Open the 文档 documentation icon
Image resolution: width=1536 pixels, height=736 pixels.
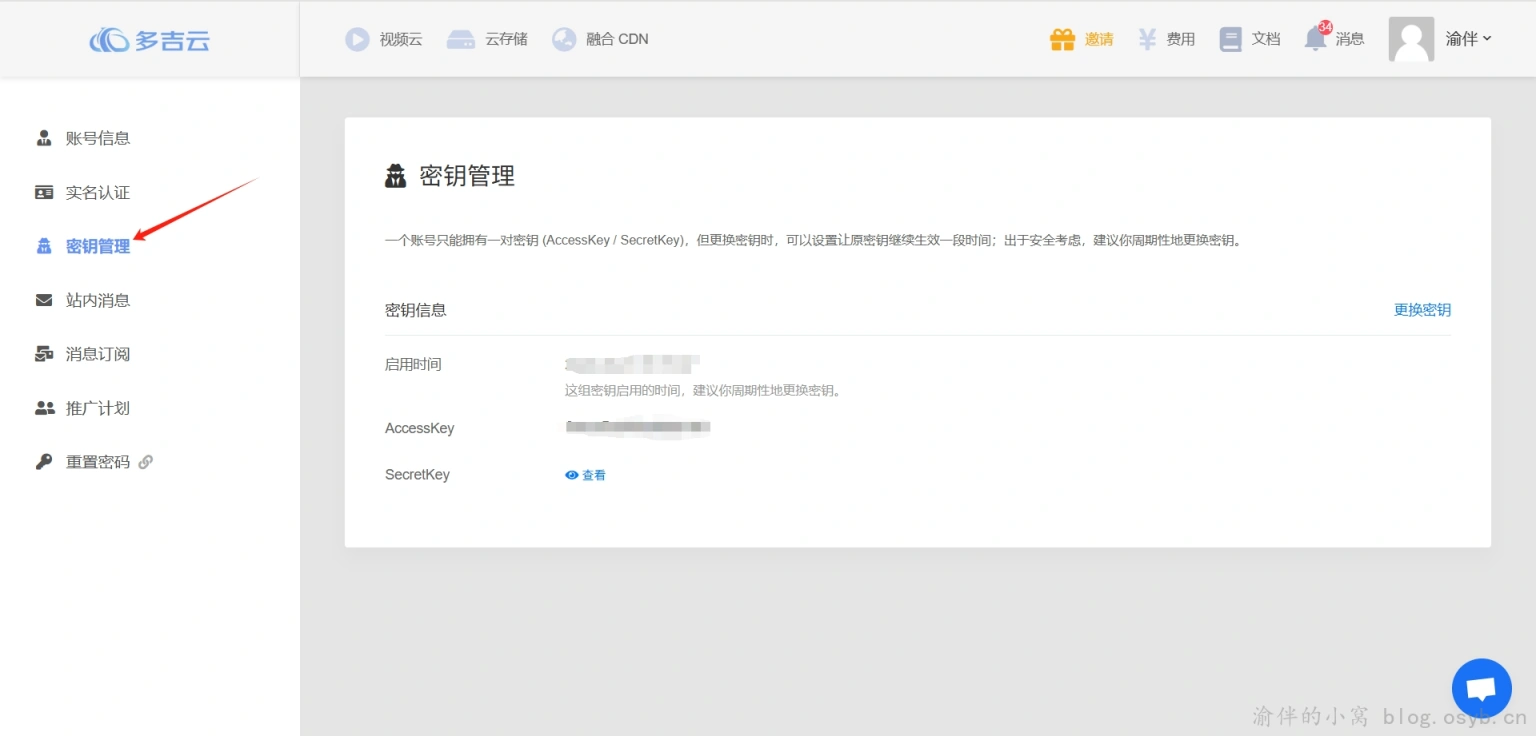click(x=1231, y=39)
